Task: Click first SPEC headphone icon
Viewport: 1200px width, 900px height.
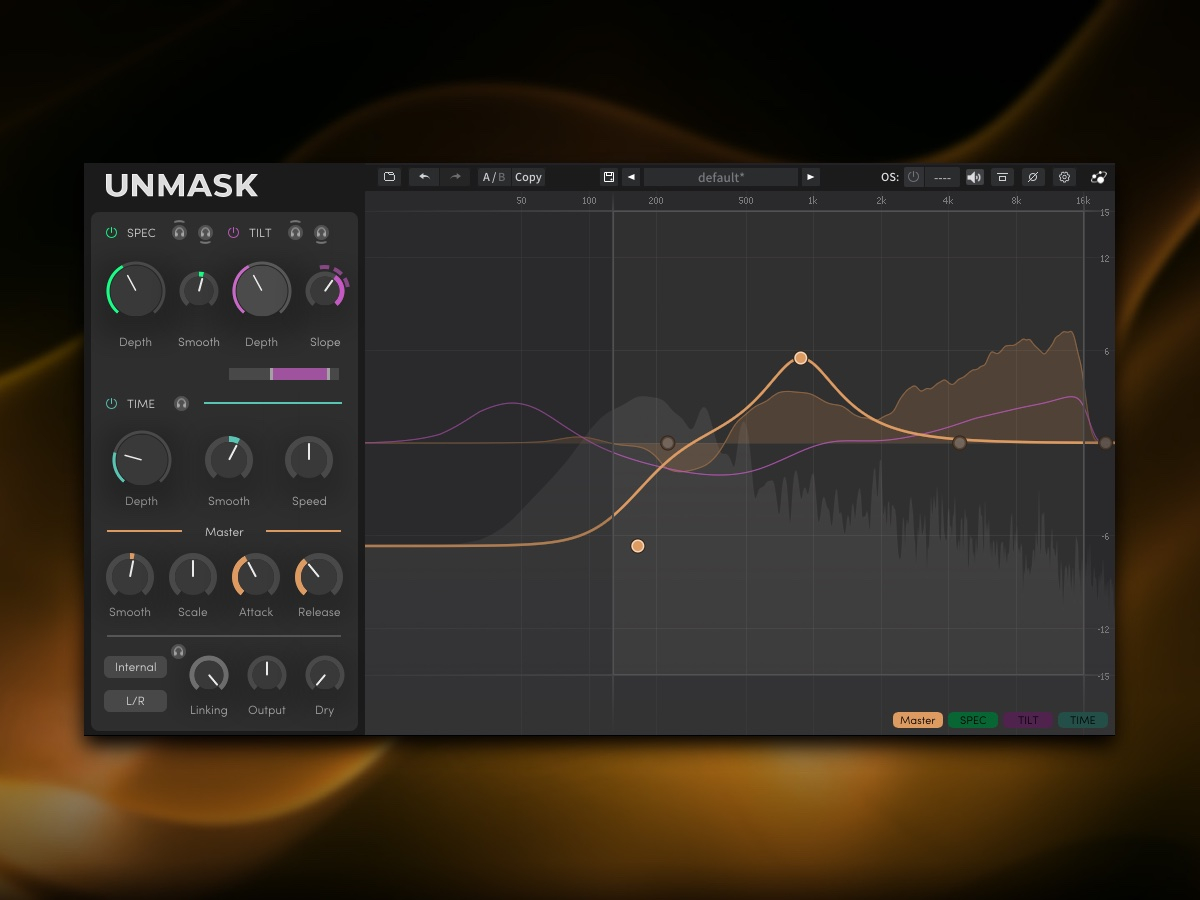Action: tap(179, 232)
